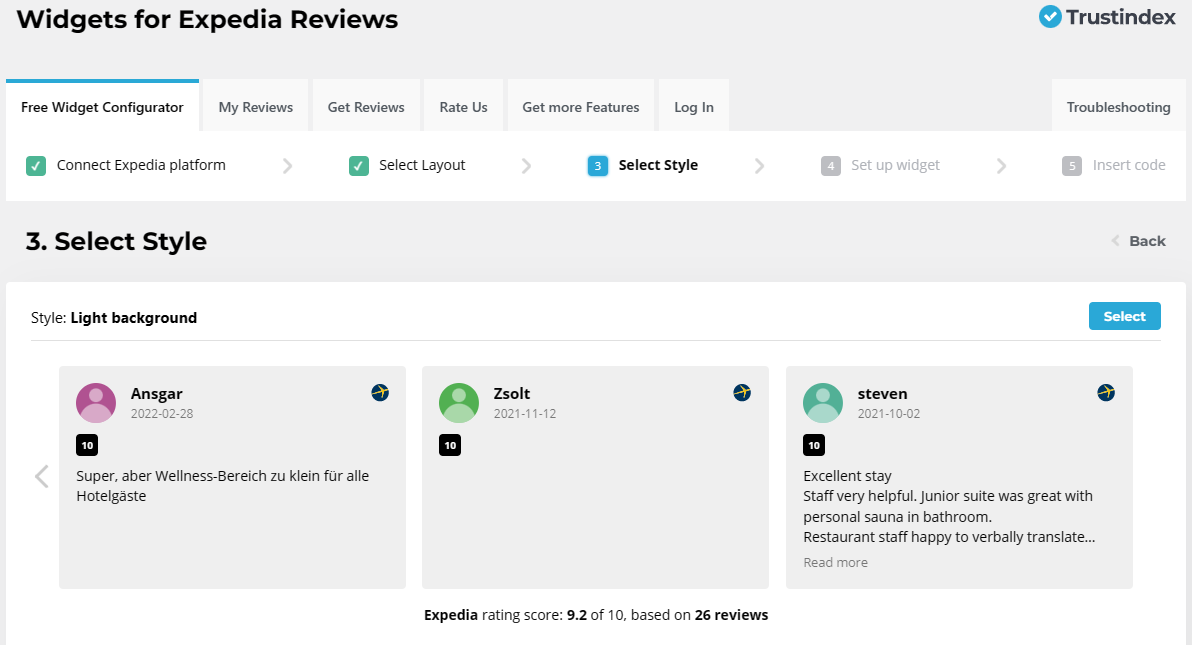Image resolution: width=1192 pixels, height=645 pixels.
Task: Expand steven's review with Read more
Action: 835,562
